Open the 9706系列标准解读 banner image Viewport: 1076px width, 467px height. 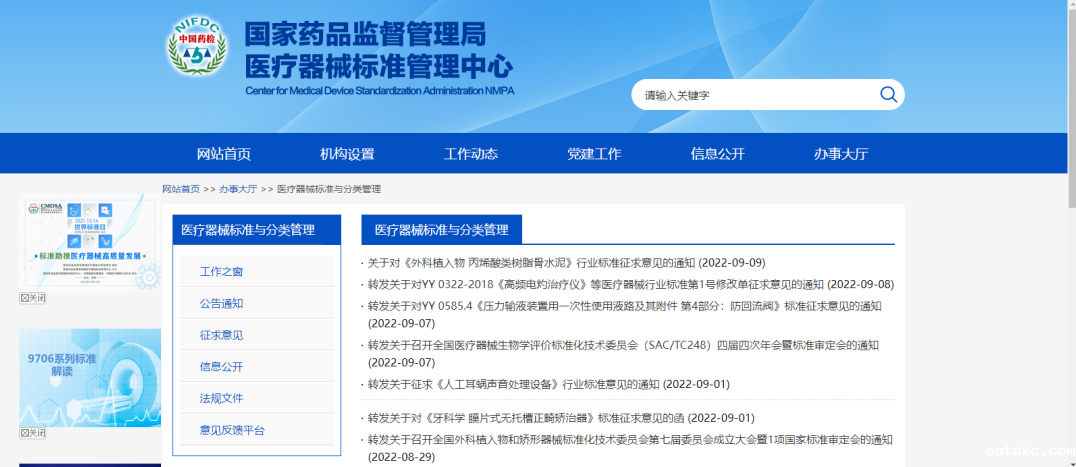point(90,376)
